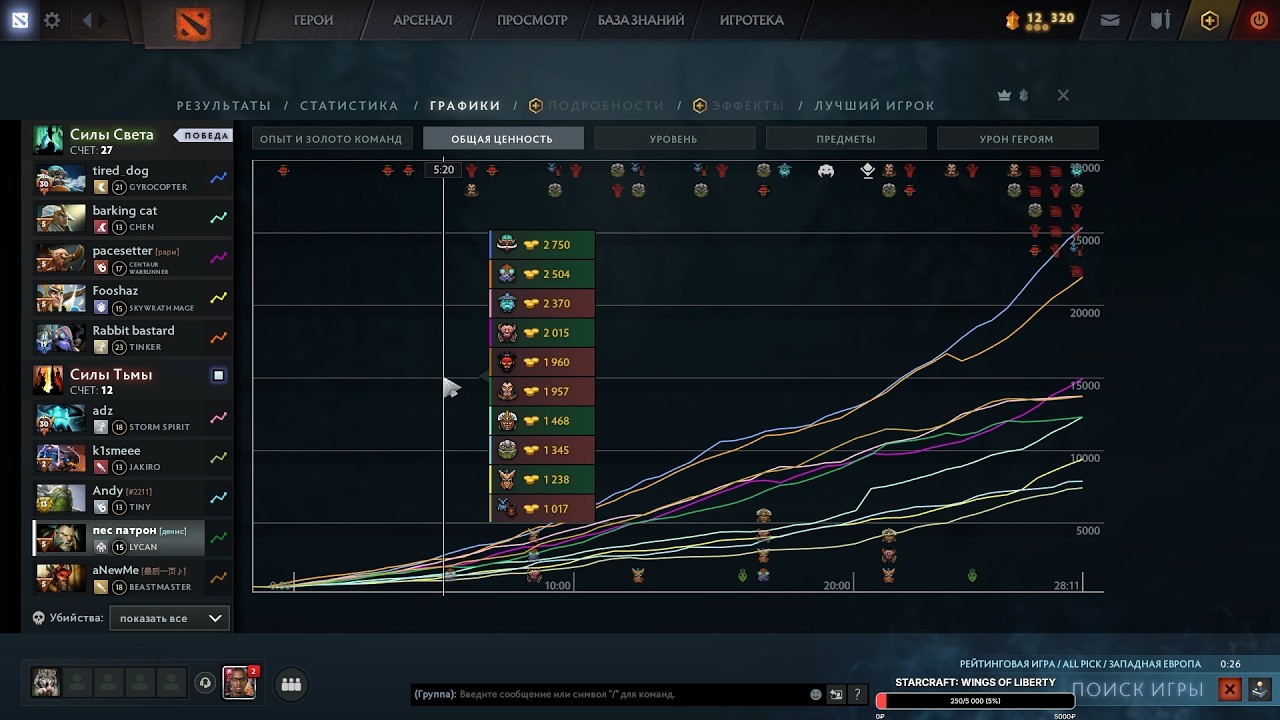Toggle graph line for barking cat
The image size is (1280, 720).
218,218
